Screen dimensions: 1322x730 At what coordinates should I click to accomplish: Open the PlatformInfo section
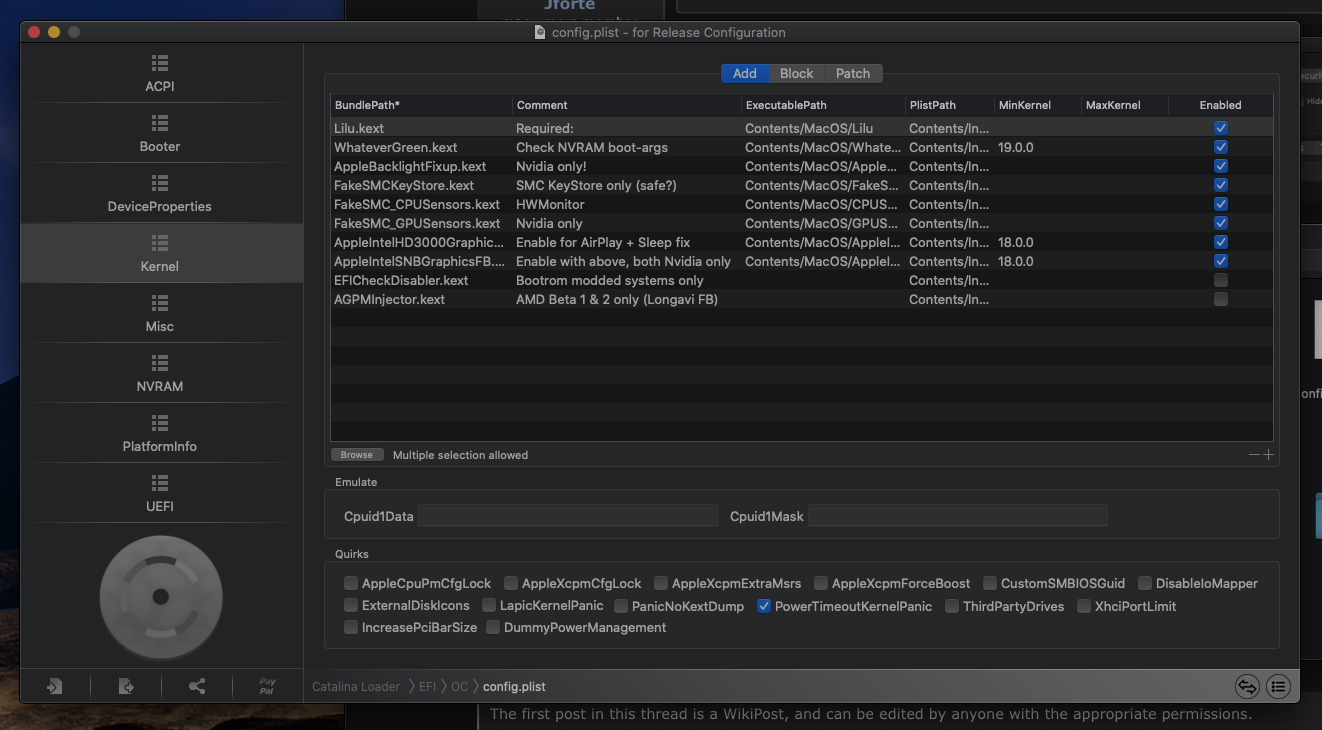(x=160, y=433)
